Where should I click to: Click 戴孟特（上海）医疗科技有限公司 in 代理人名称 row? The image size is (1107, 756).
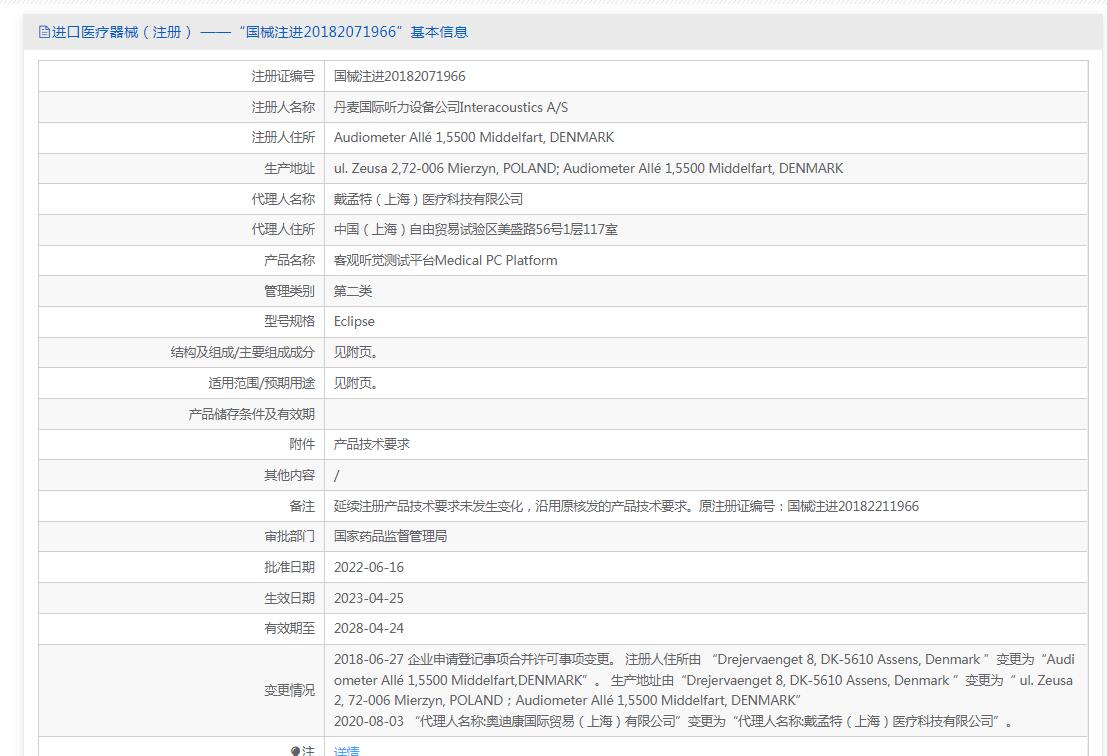click(x=429, y=199)
